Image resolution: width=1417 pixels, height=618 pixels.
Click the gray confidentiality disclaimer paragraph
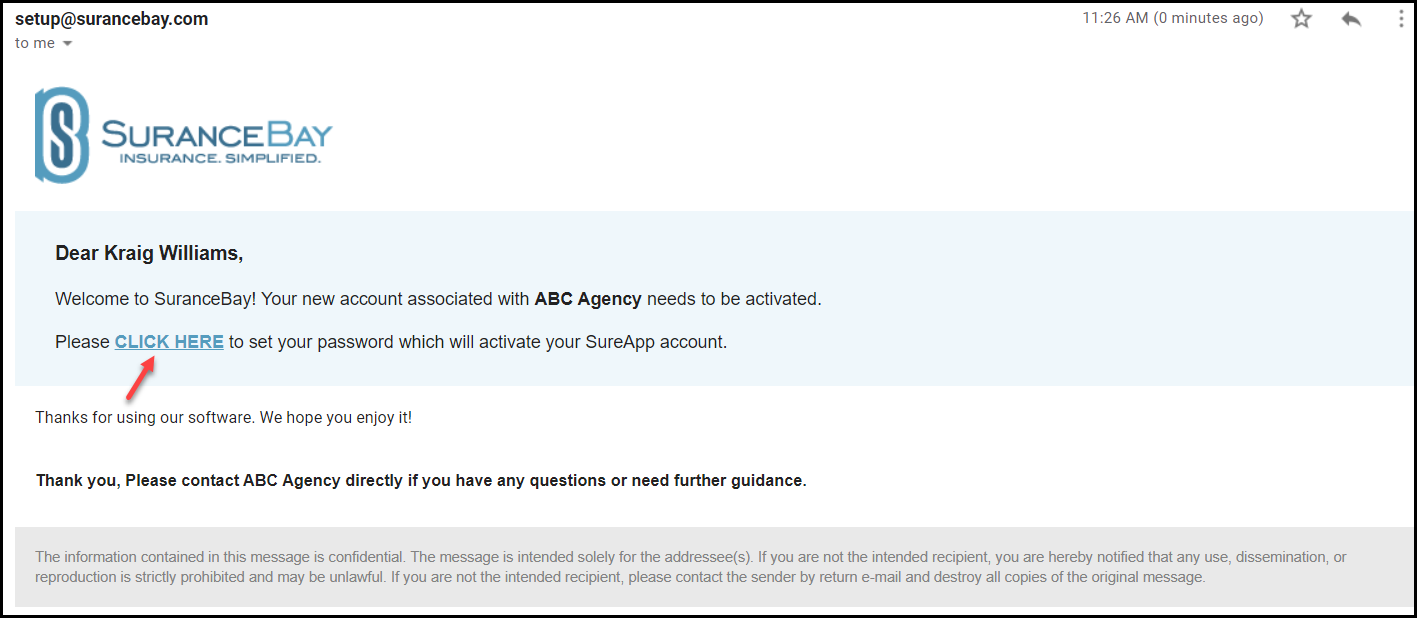(691, 567)
